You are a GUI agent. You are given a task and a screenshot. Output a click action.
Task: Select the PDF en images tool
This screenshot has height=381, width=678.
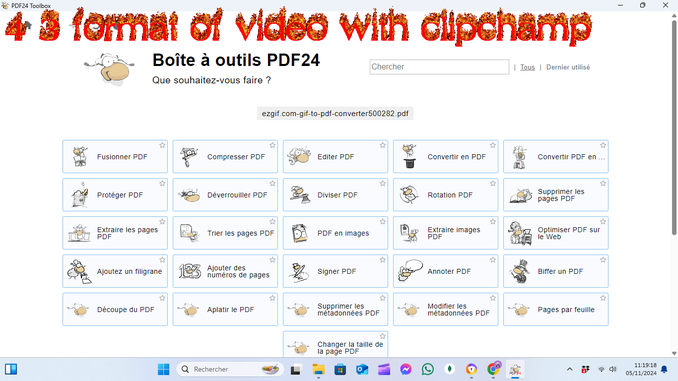click(x=336, y=233)
